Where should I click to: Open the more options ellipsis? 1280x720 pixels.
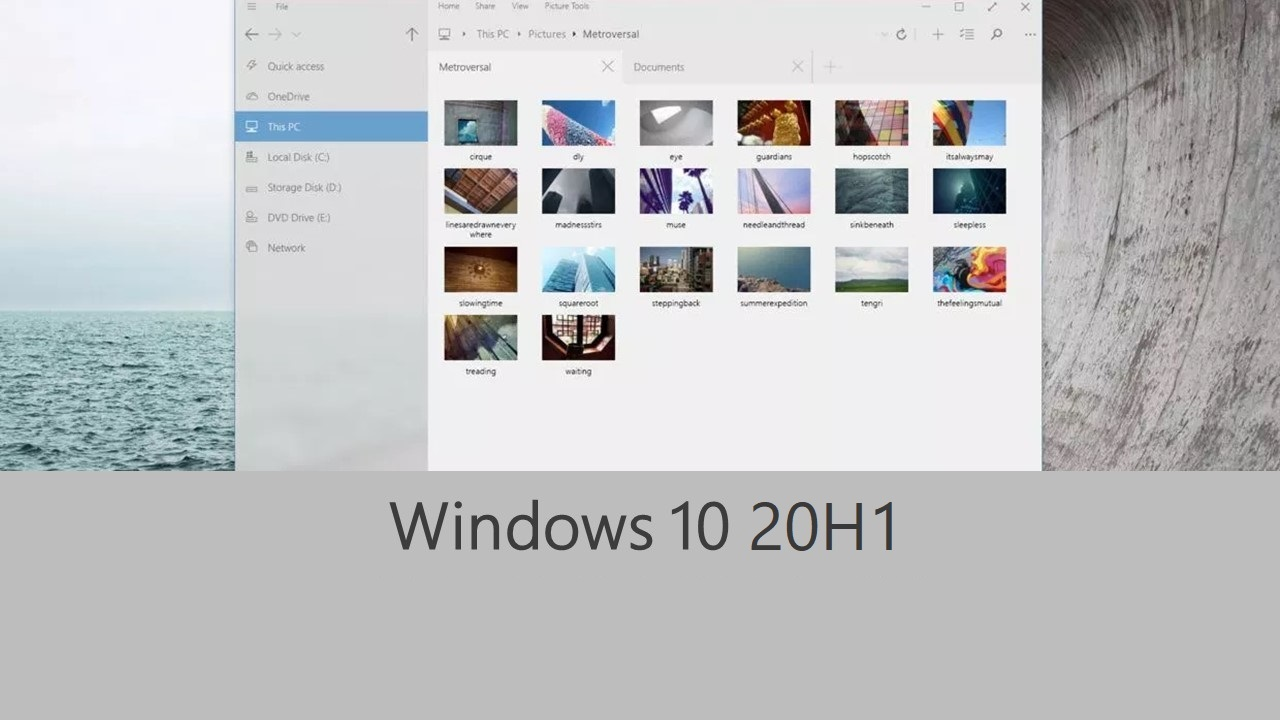click(x=1029, y=34)
